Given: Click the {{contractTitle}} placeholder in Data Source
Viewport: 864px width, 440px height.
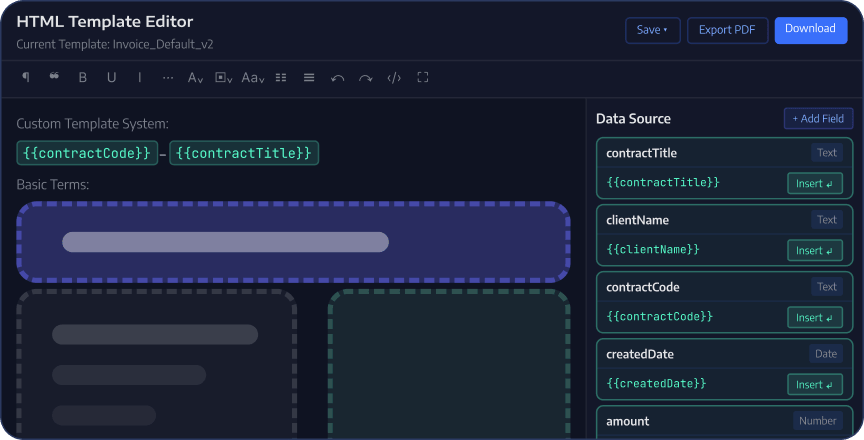Looking at the screenshot, I should pos(663,182).
